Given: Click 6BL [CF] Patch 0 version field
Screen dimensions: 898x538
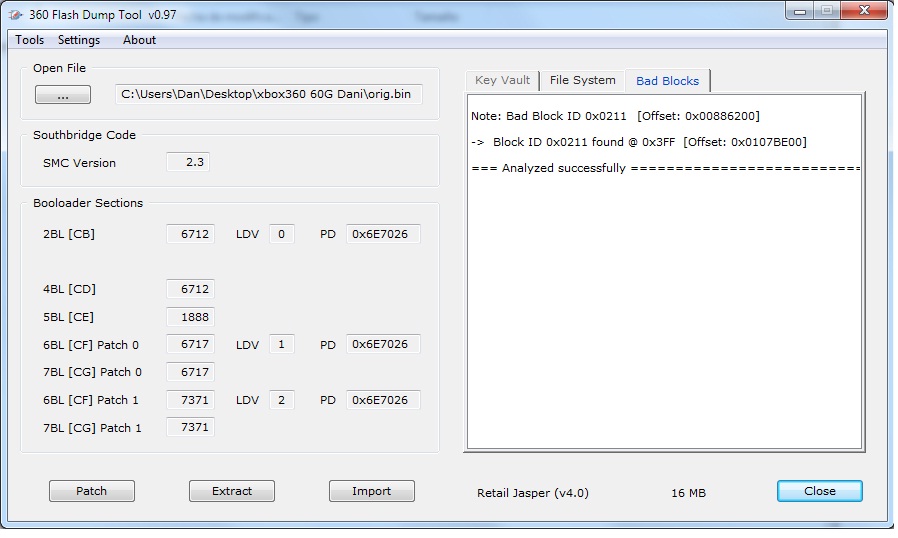Looking at the screenshot, I should [x=191, y=344].
